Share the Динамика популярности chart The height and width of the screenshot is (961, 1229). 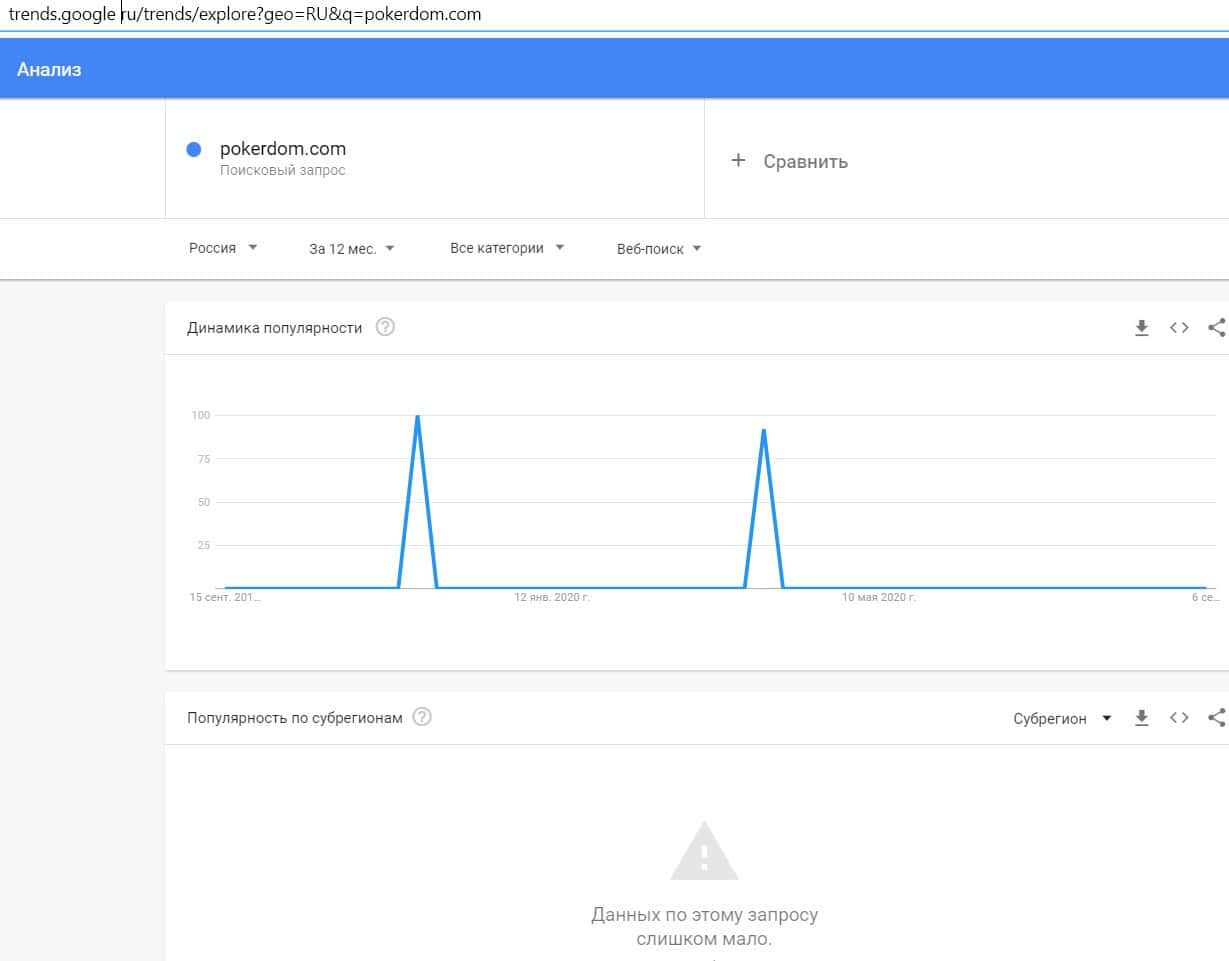[1216, 328]
